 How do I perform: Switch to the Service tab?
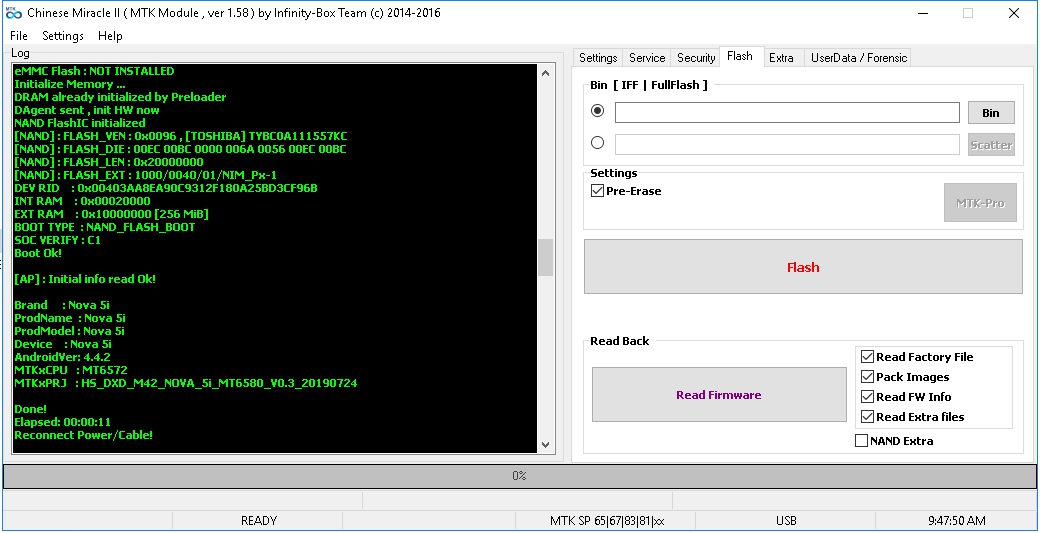[647, 58]
